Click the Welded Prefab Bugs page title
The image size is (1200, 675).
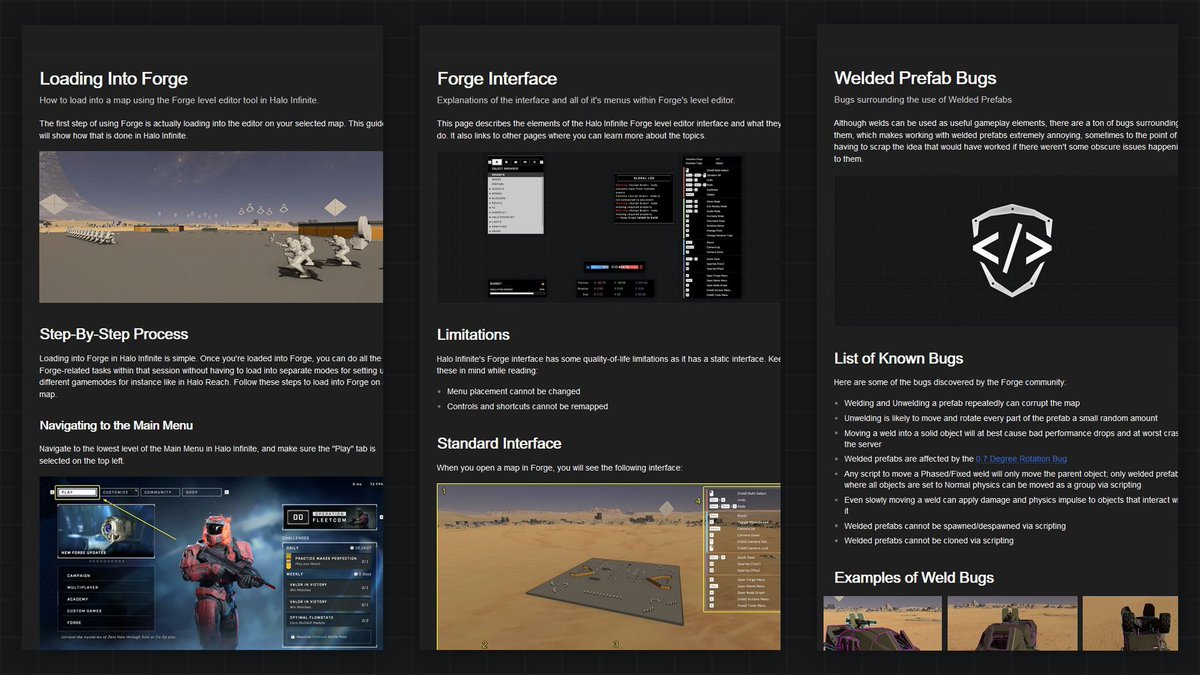915,78
